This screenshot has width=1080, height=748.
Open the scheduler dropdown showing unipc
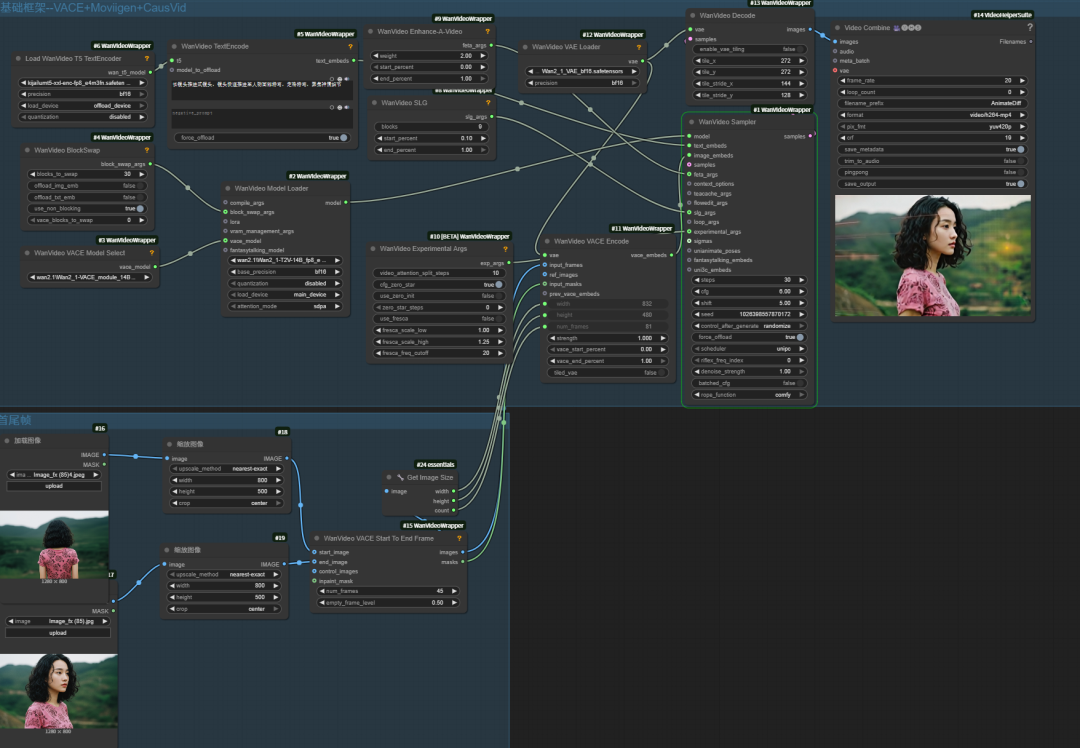click(749, 349)
